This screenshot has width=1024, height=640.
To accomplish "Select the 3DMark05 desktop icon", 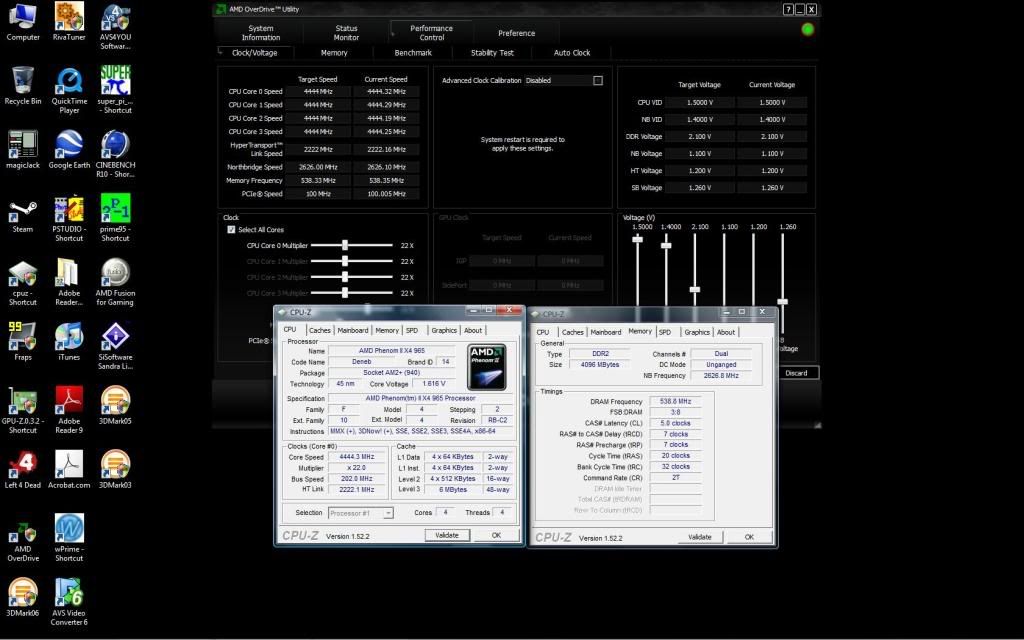I will point(116,405).
